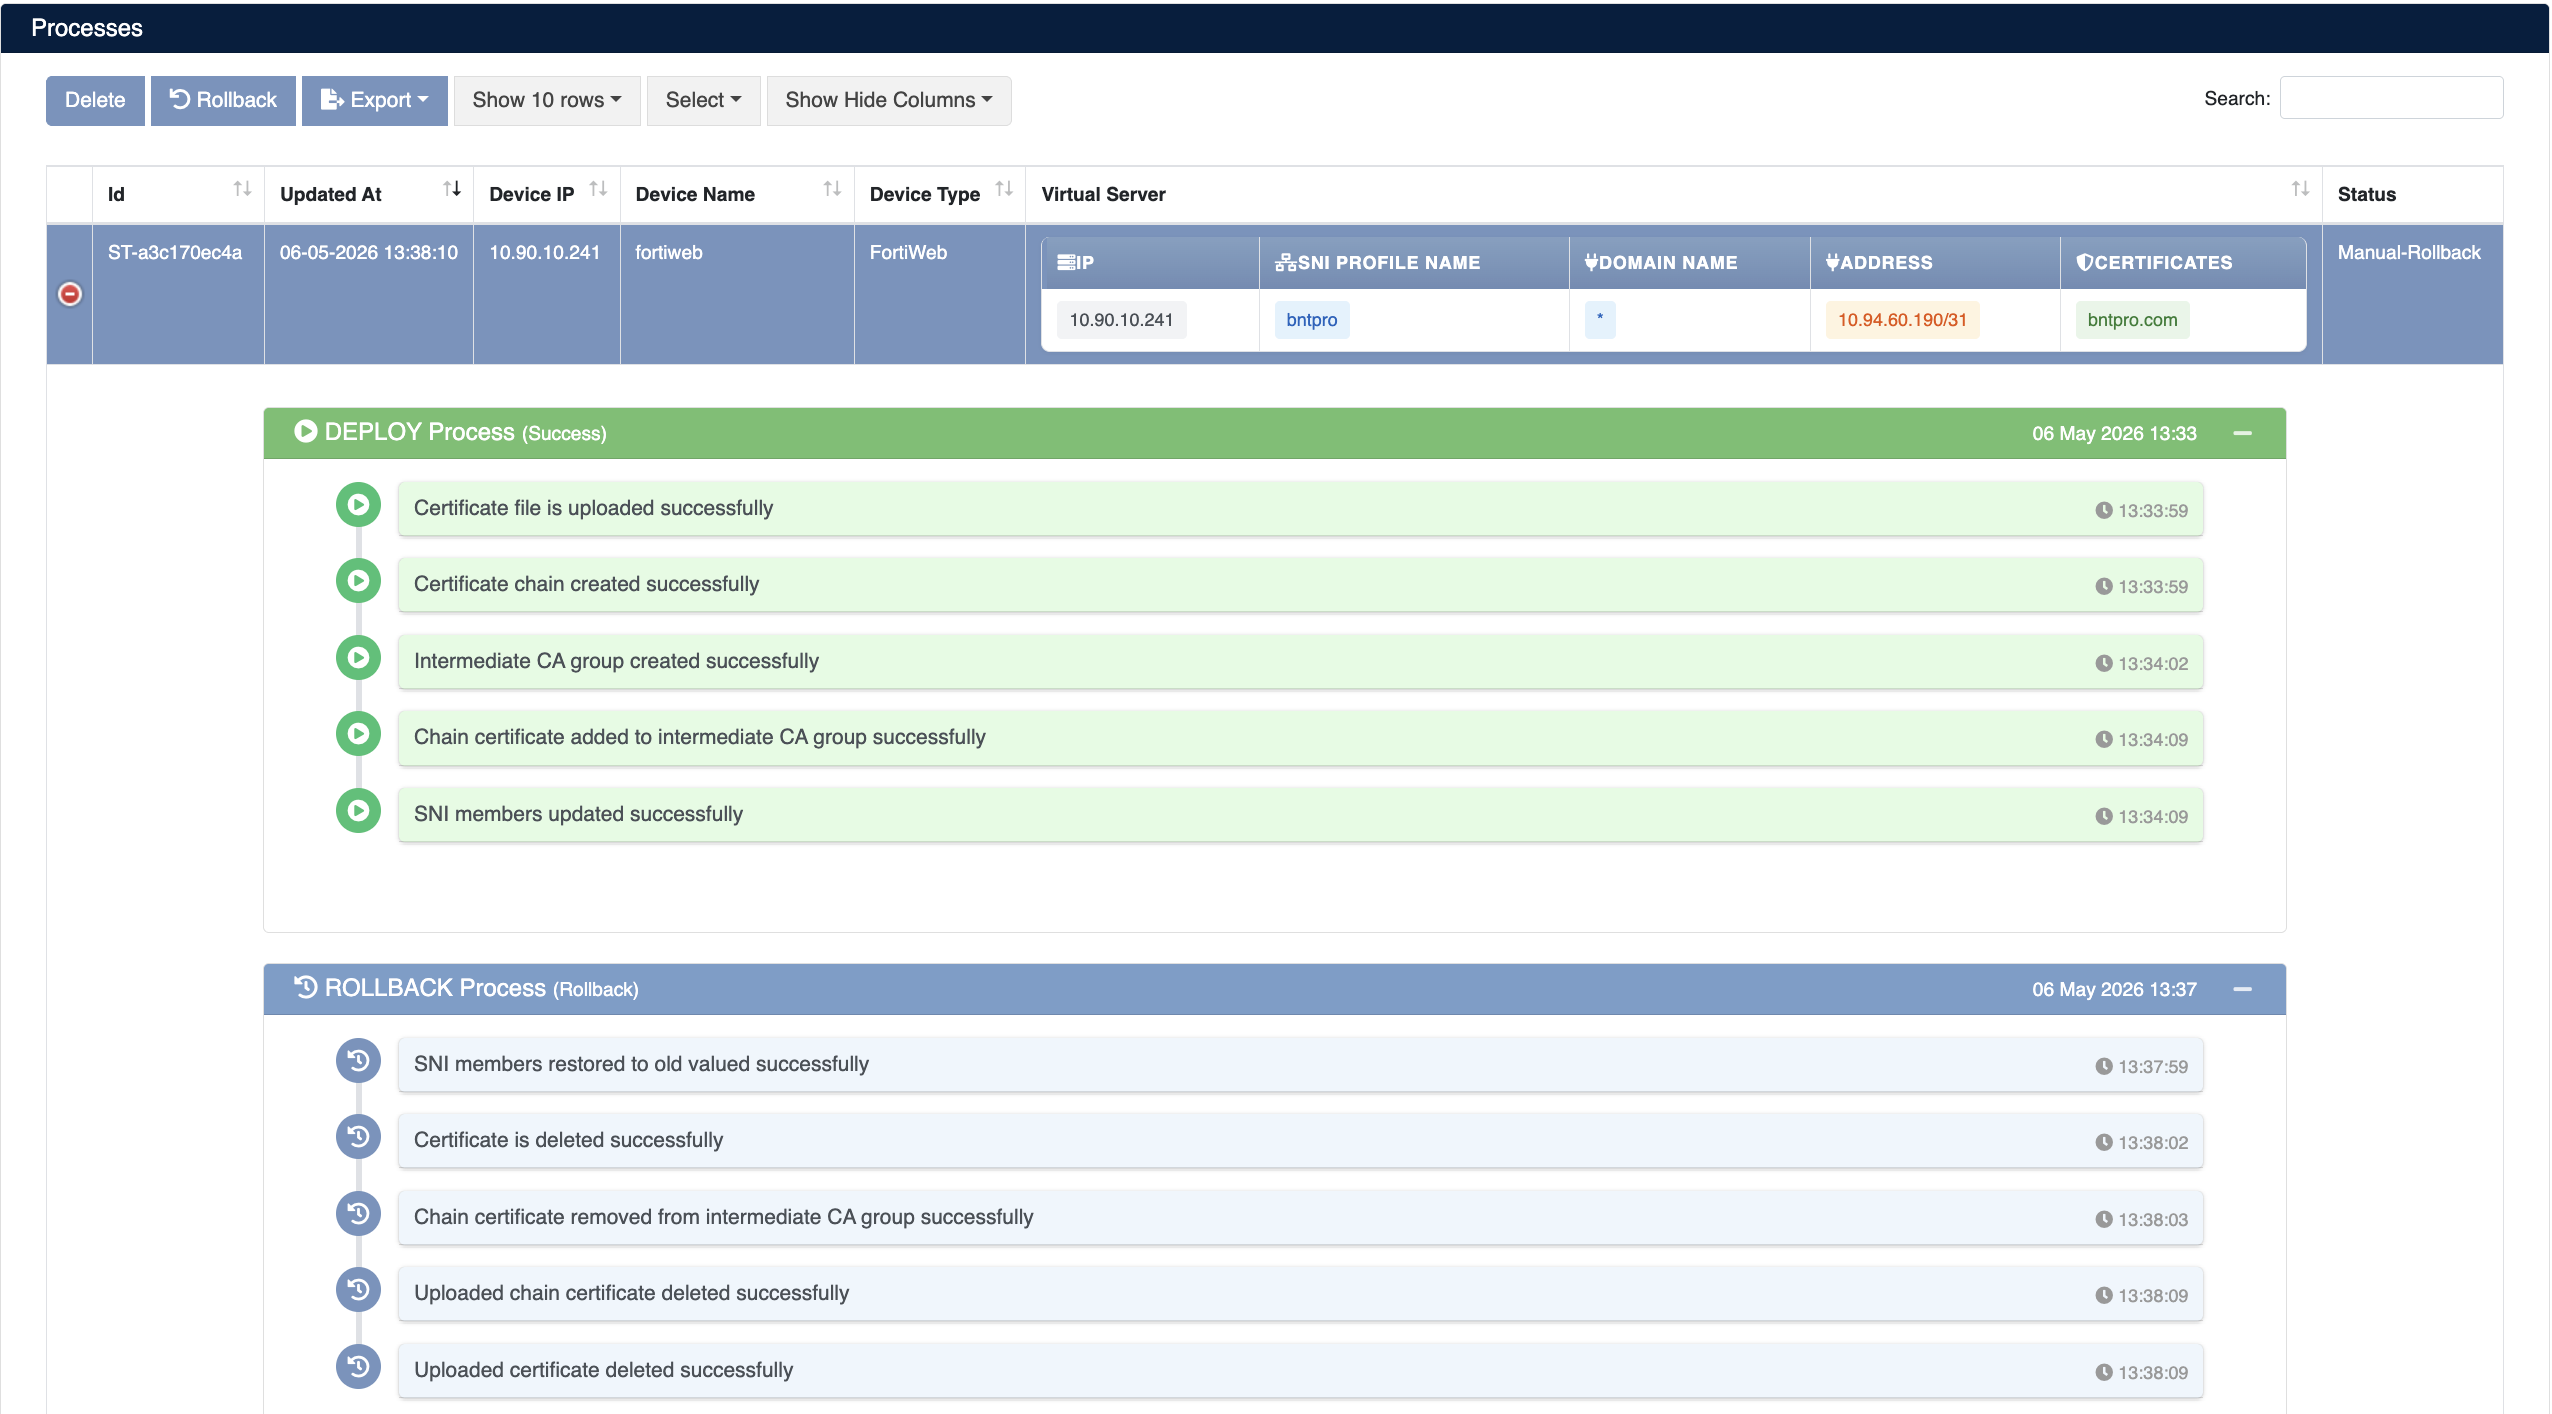Click the Certificate is deleted successfully message
The width and height of the screenshot is (2552, 1414).
[568, 1140]
